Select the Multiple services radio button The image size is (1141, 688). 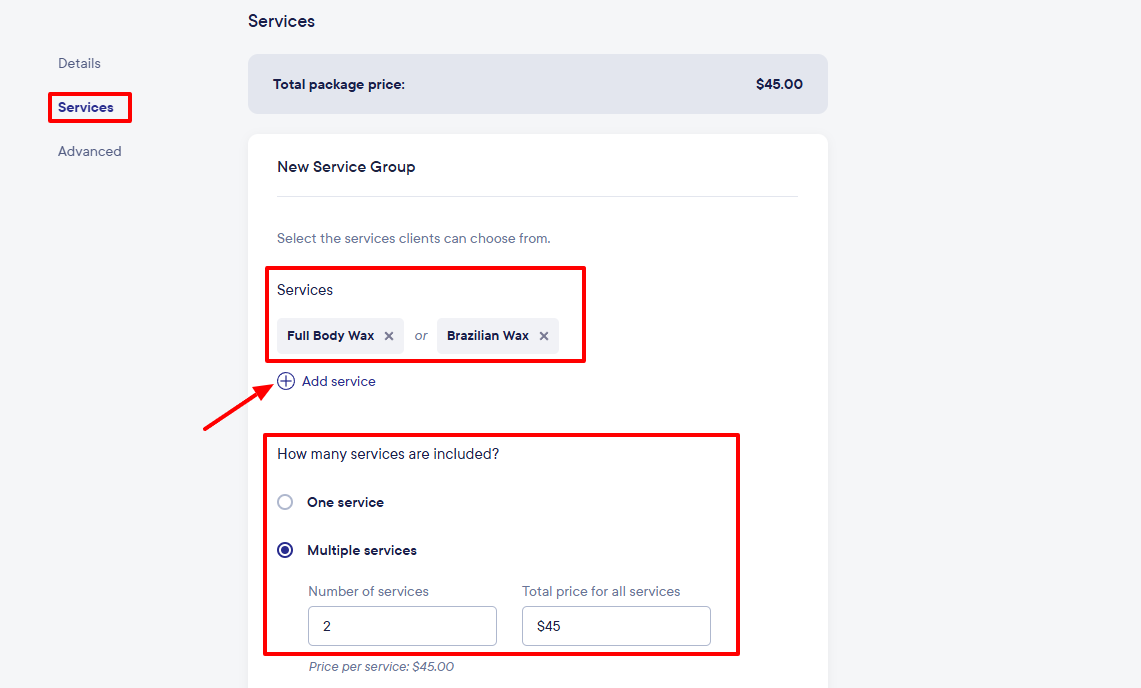[285, 550]
